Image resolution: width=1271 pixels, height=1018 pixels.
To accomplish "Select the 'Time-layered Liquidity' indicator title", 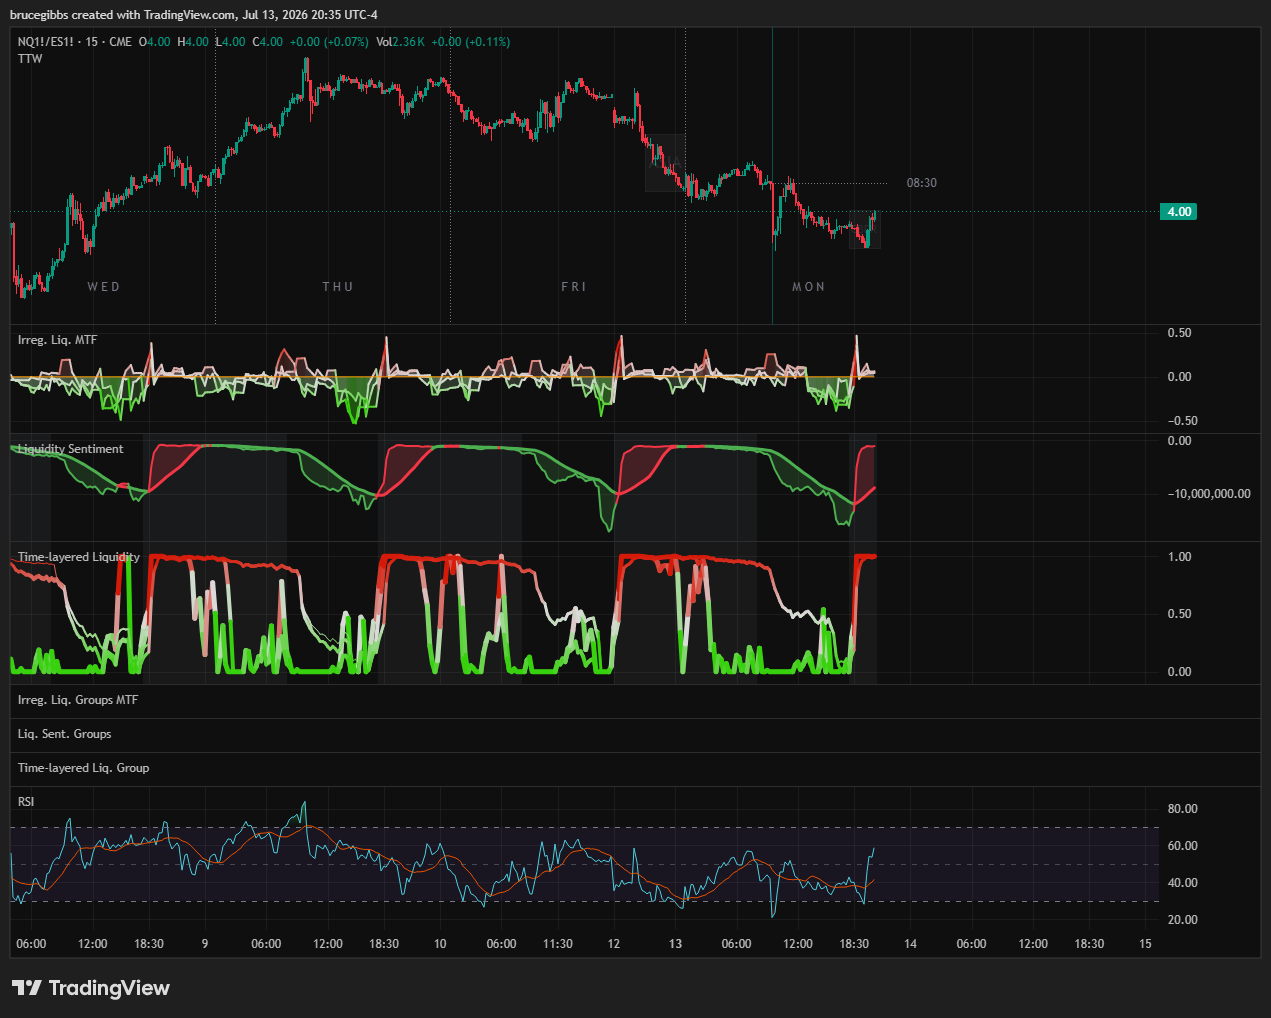I will pos(79,557).
